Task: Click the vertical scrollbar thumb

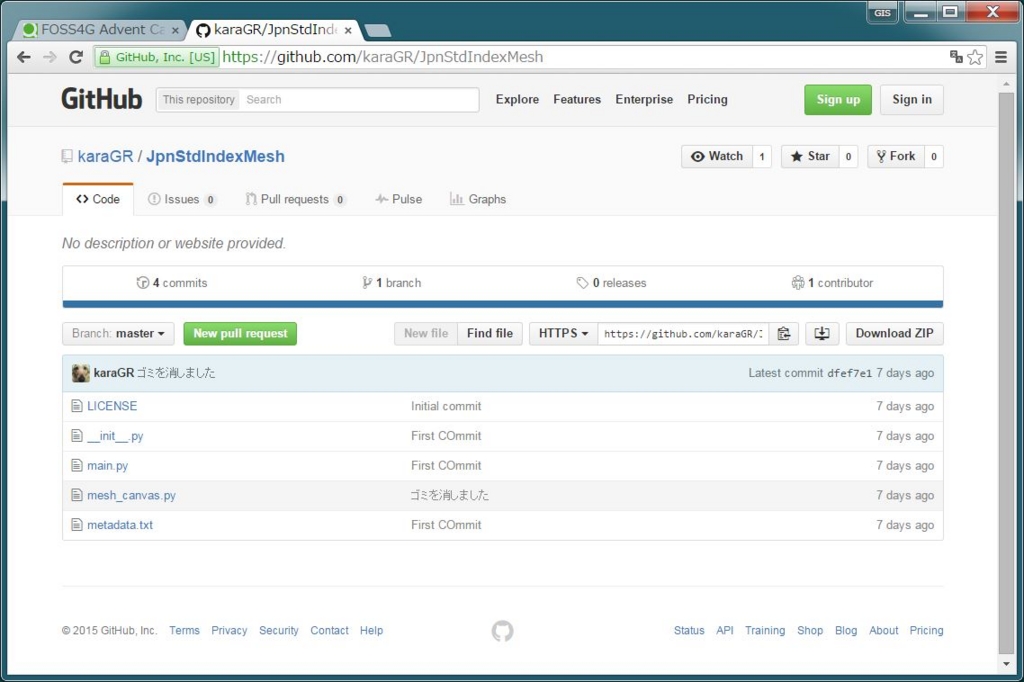Action: point(1006,372)
